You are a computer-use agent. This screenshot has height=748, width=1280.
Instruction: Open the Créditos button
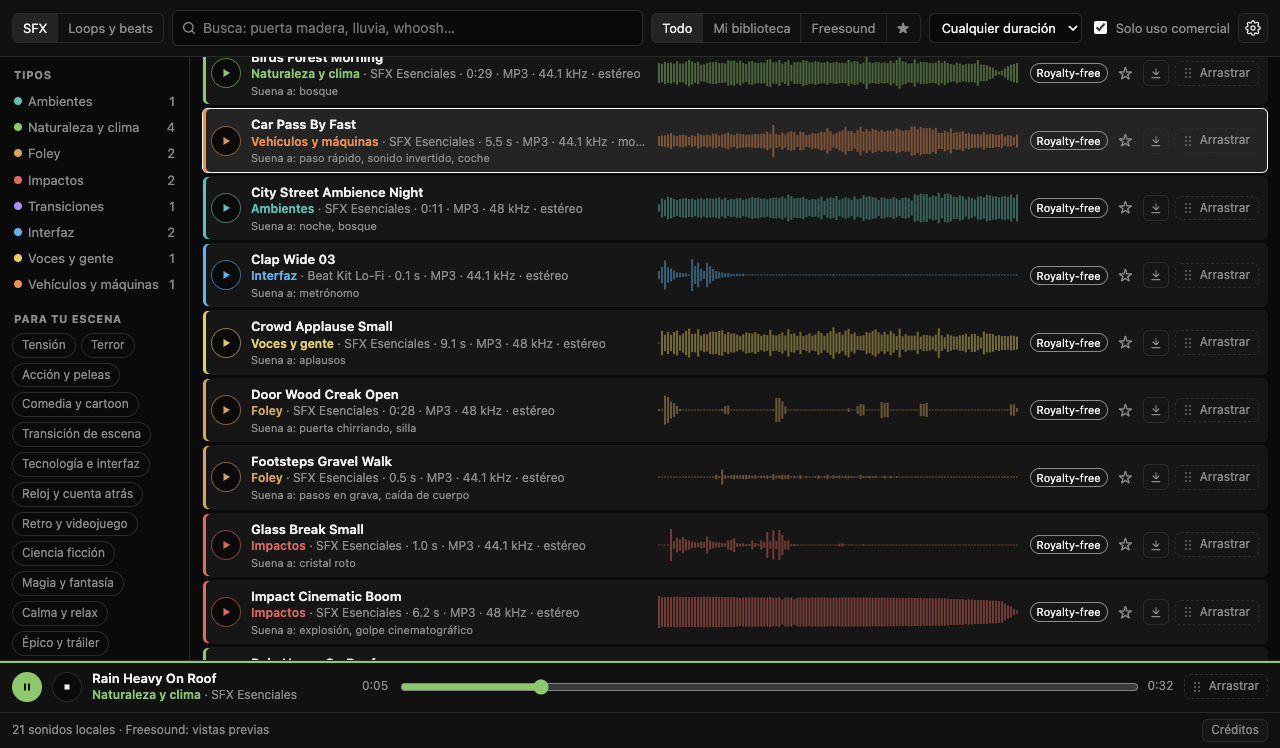(1234, 730)
